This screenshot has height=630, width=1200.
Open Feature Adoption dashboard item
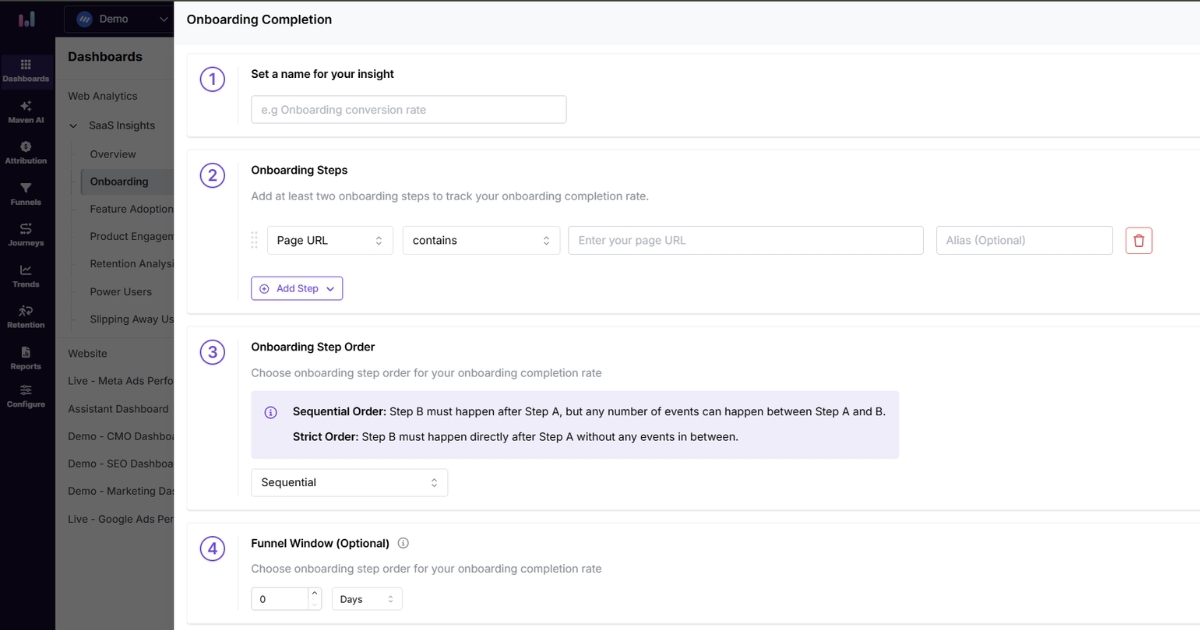(x=131, y=209)
